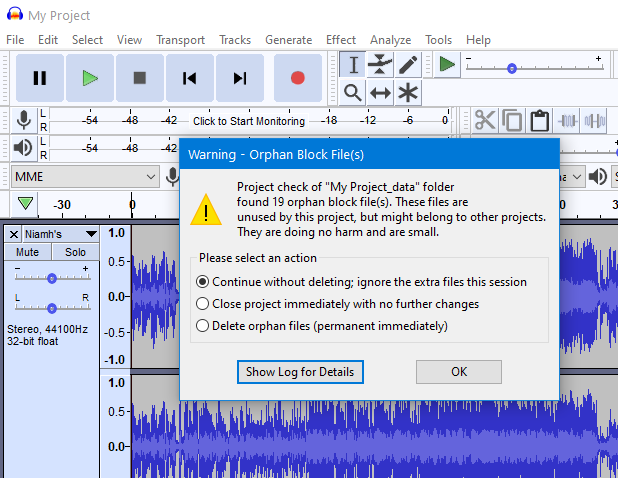Open the MME audio host dropdown
Screen dimensions: 618x478
[85, 177]
